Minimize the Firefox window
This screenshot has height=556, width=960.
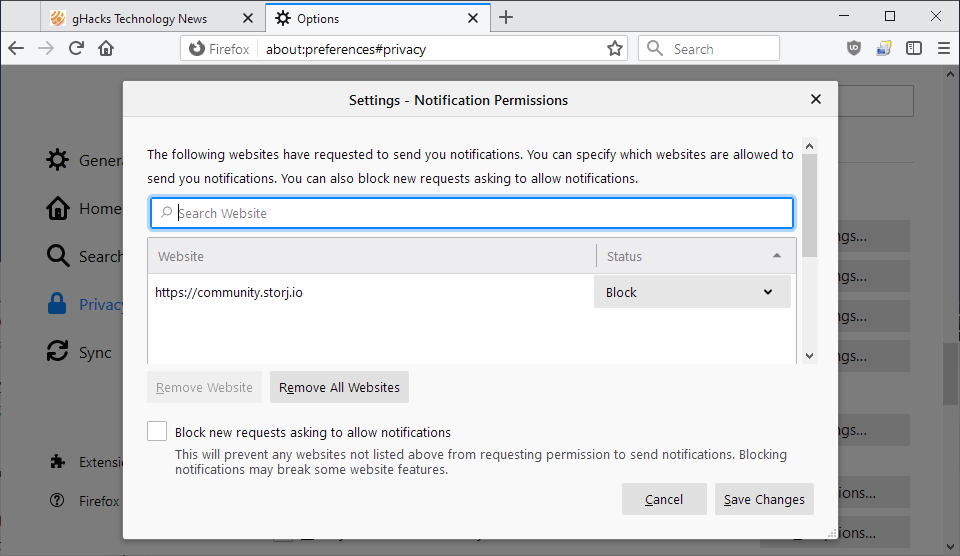coord(844,17)
